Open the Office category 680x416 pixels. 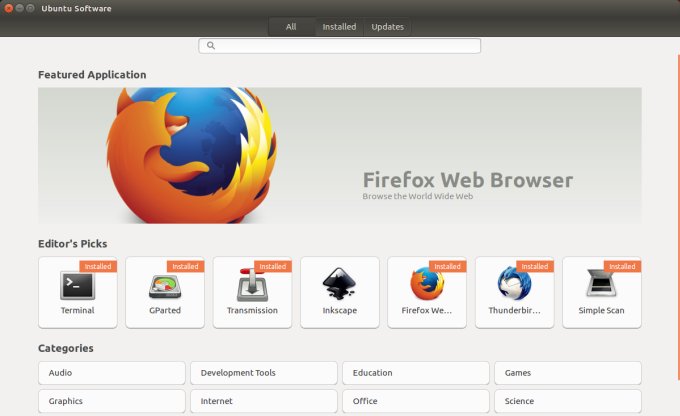416,401
